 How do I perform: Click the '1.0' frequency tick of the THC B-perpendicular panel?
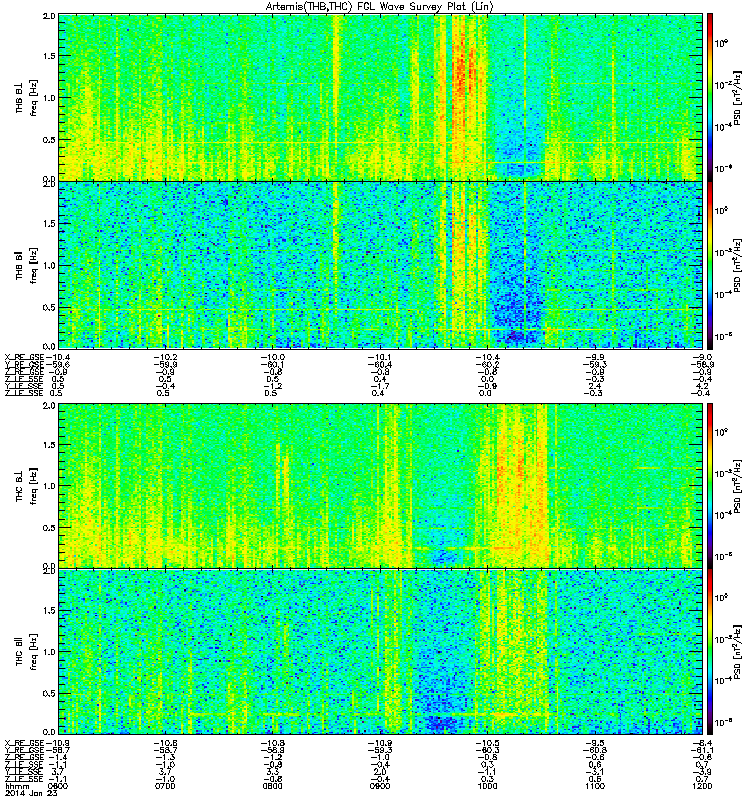click(x=49, y=486)
